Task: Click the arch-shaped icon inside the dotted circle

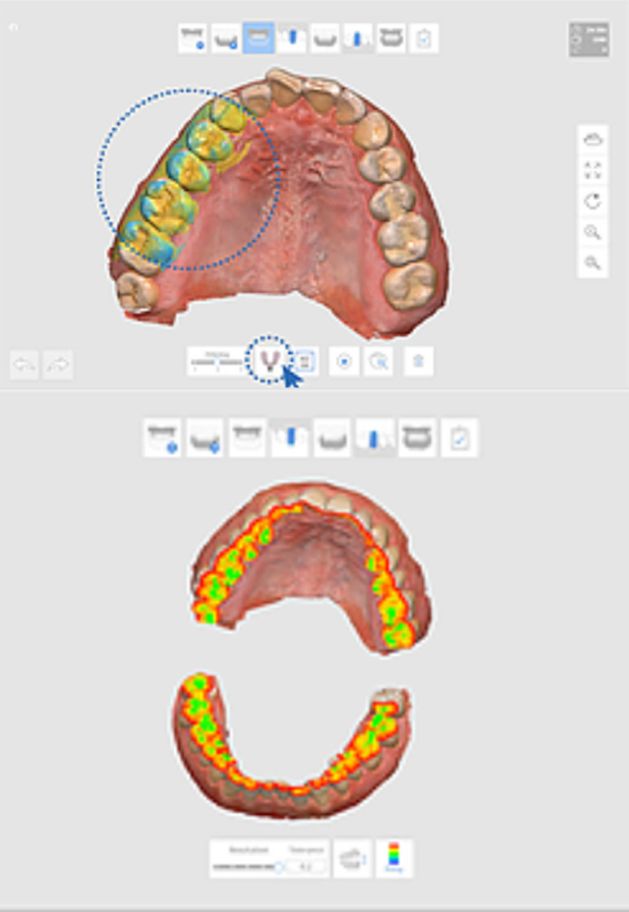Action: click(x=269, y=361)
